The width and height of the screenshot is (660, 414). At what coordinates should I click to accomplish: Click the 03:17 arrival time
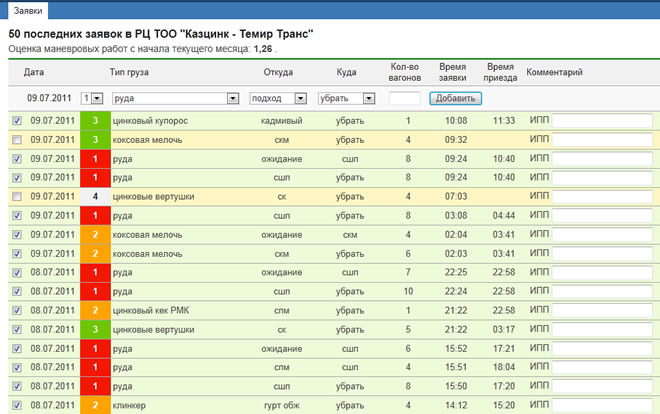(x=504, y=329)
